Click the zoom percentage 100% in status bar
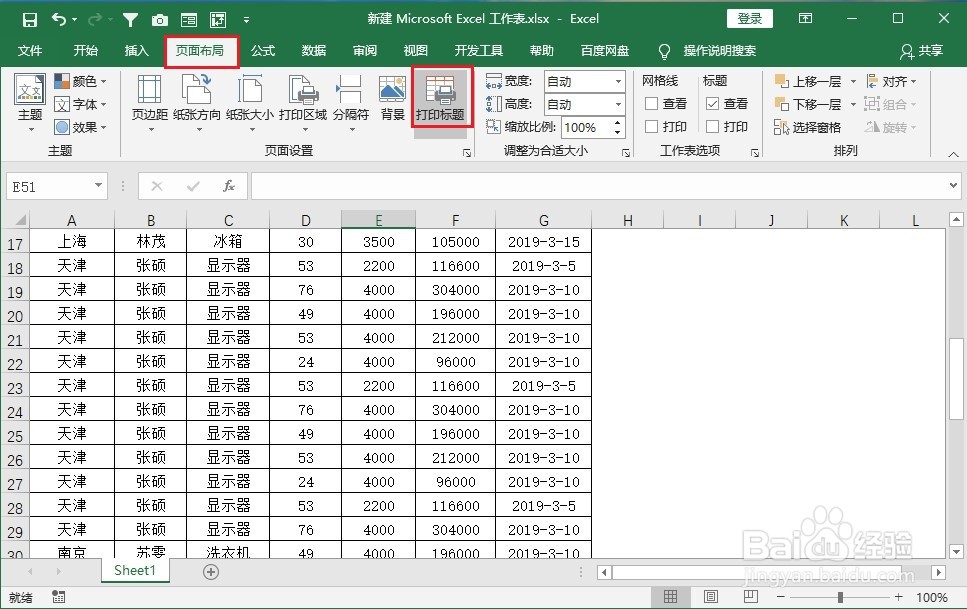Viewport: 967px width, 609px height. pos(931,597)
